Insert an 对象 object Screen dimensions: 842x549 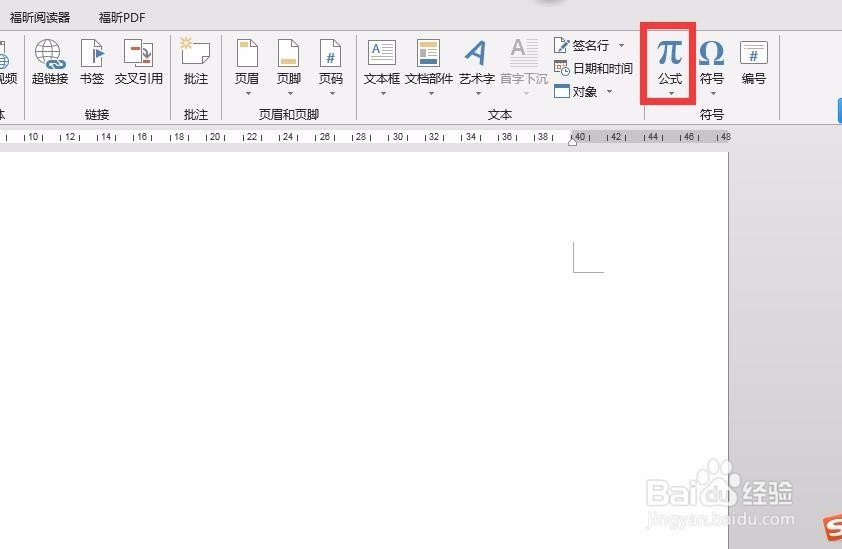(576, 92)
